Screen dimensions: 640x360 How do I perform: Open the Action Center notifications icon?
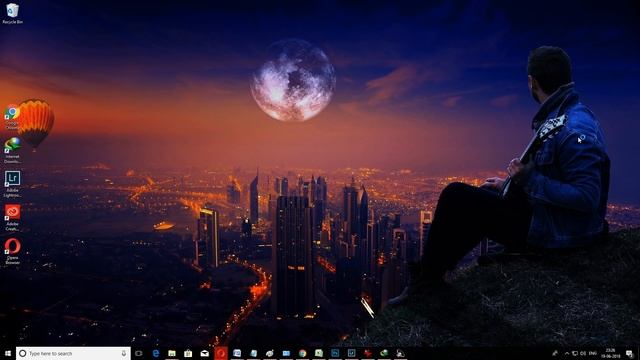pyautogui.click(x=630, y=353)
